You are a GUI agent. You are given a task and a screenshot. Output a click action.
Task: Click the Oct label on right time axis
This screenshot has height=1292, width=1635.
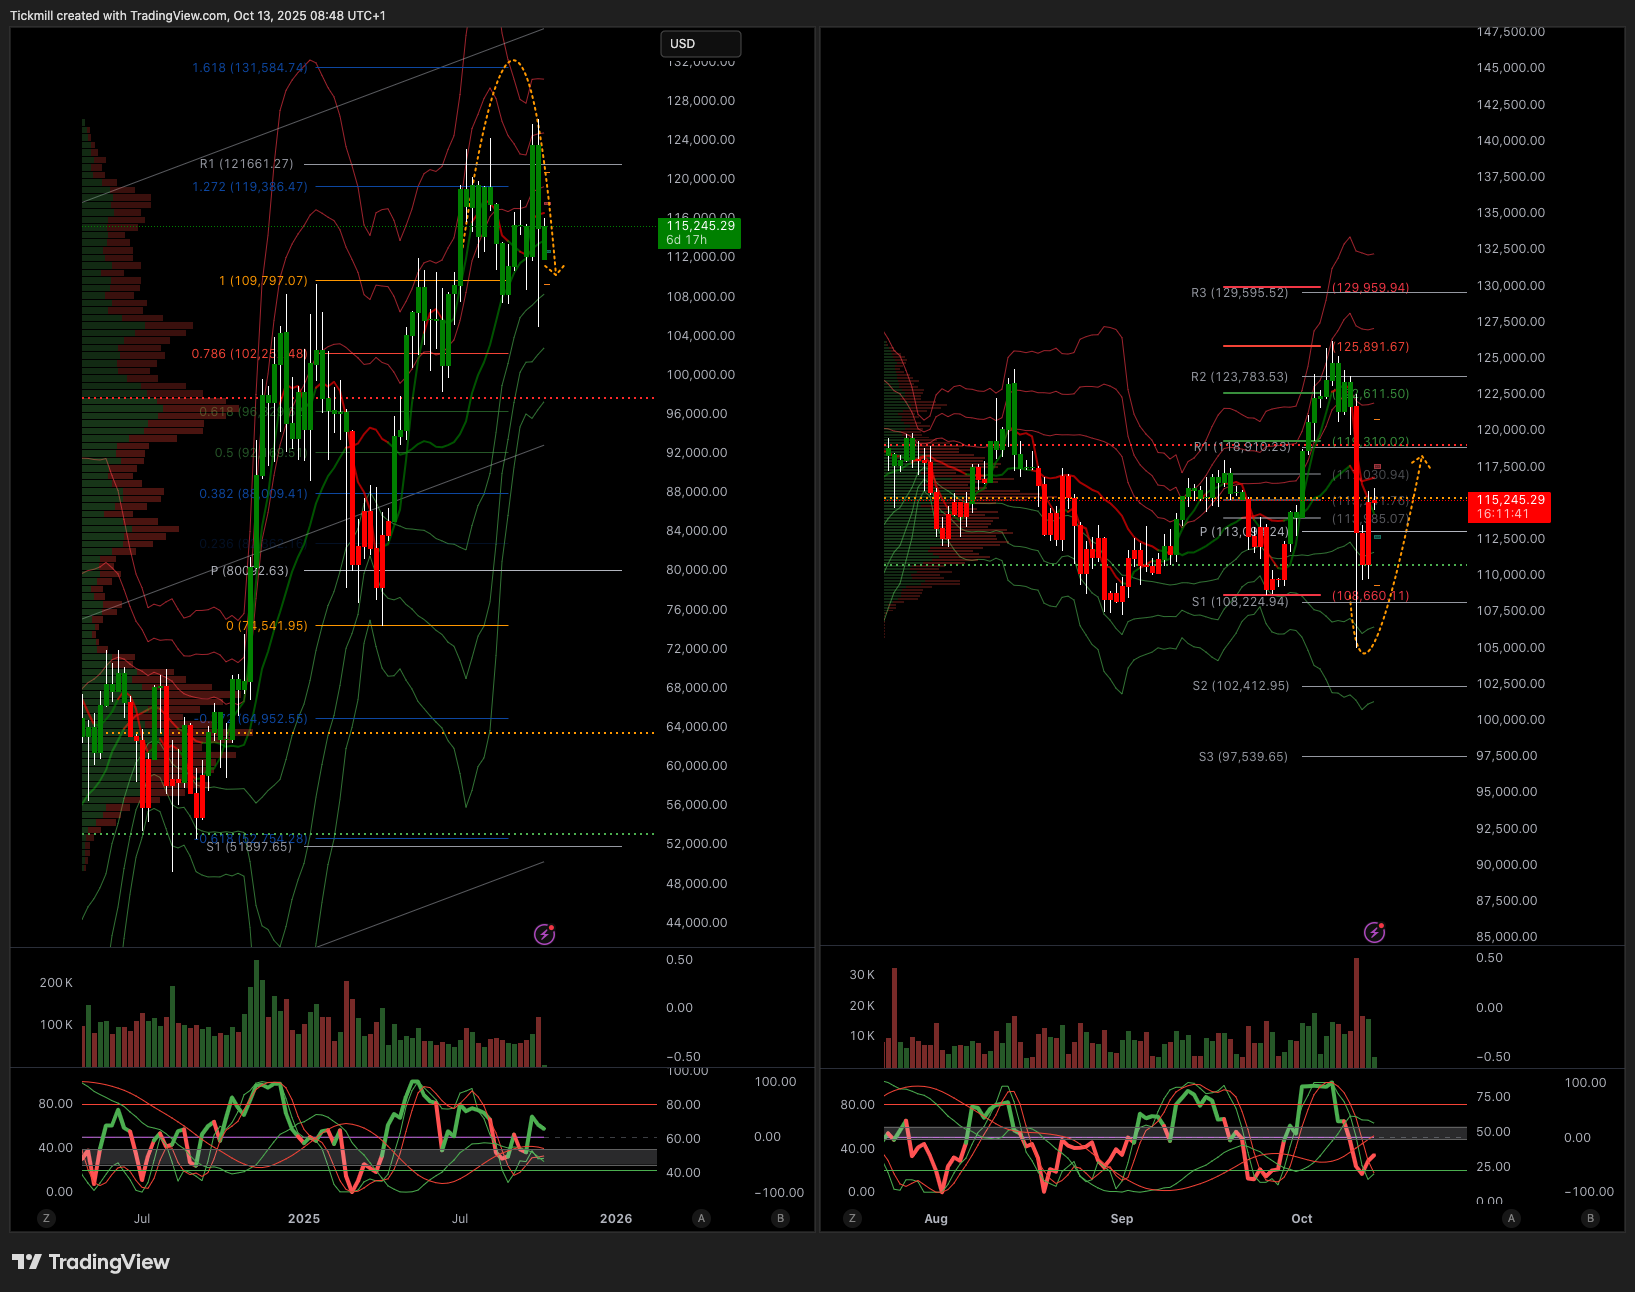1302,1218
